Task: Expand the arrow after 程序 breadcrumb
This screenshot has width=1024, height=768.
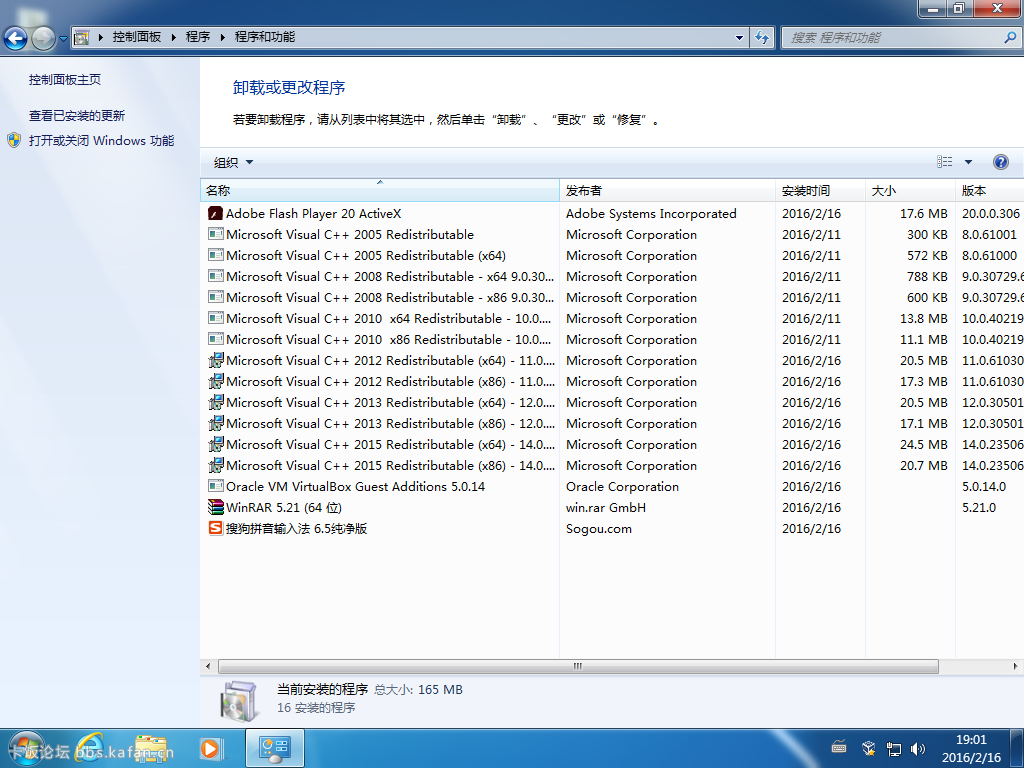Action: pyautogui.click(x=223, y=37)
